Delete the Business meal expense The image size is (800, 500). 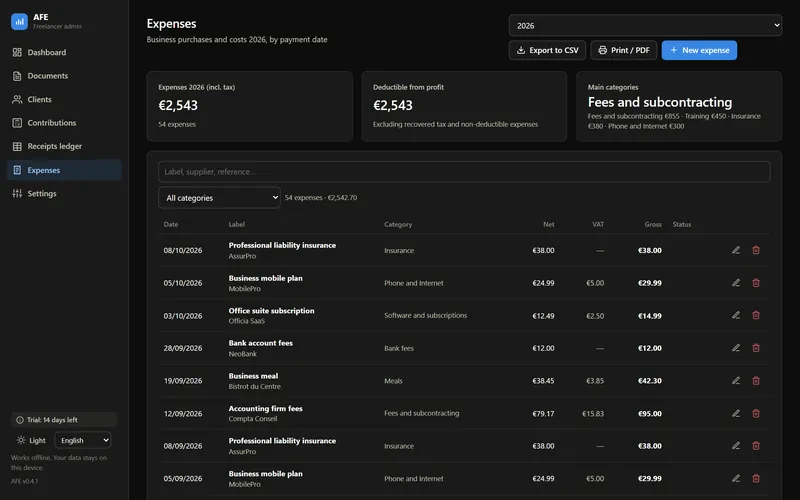756,381
